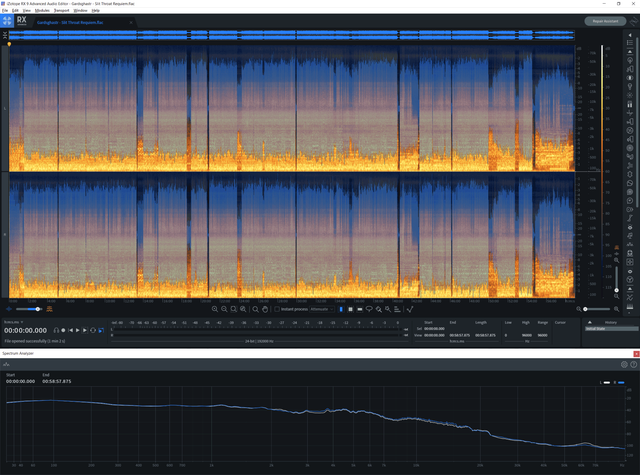Collapse the History panel arrow
Image resolution: width=640 pixels, height=475 pixels.
point(589,322)
